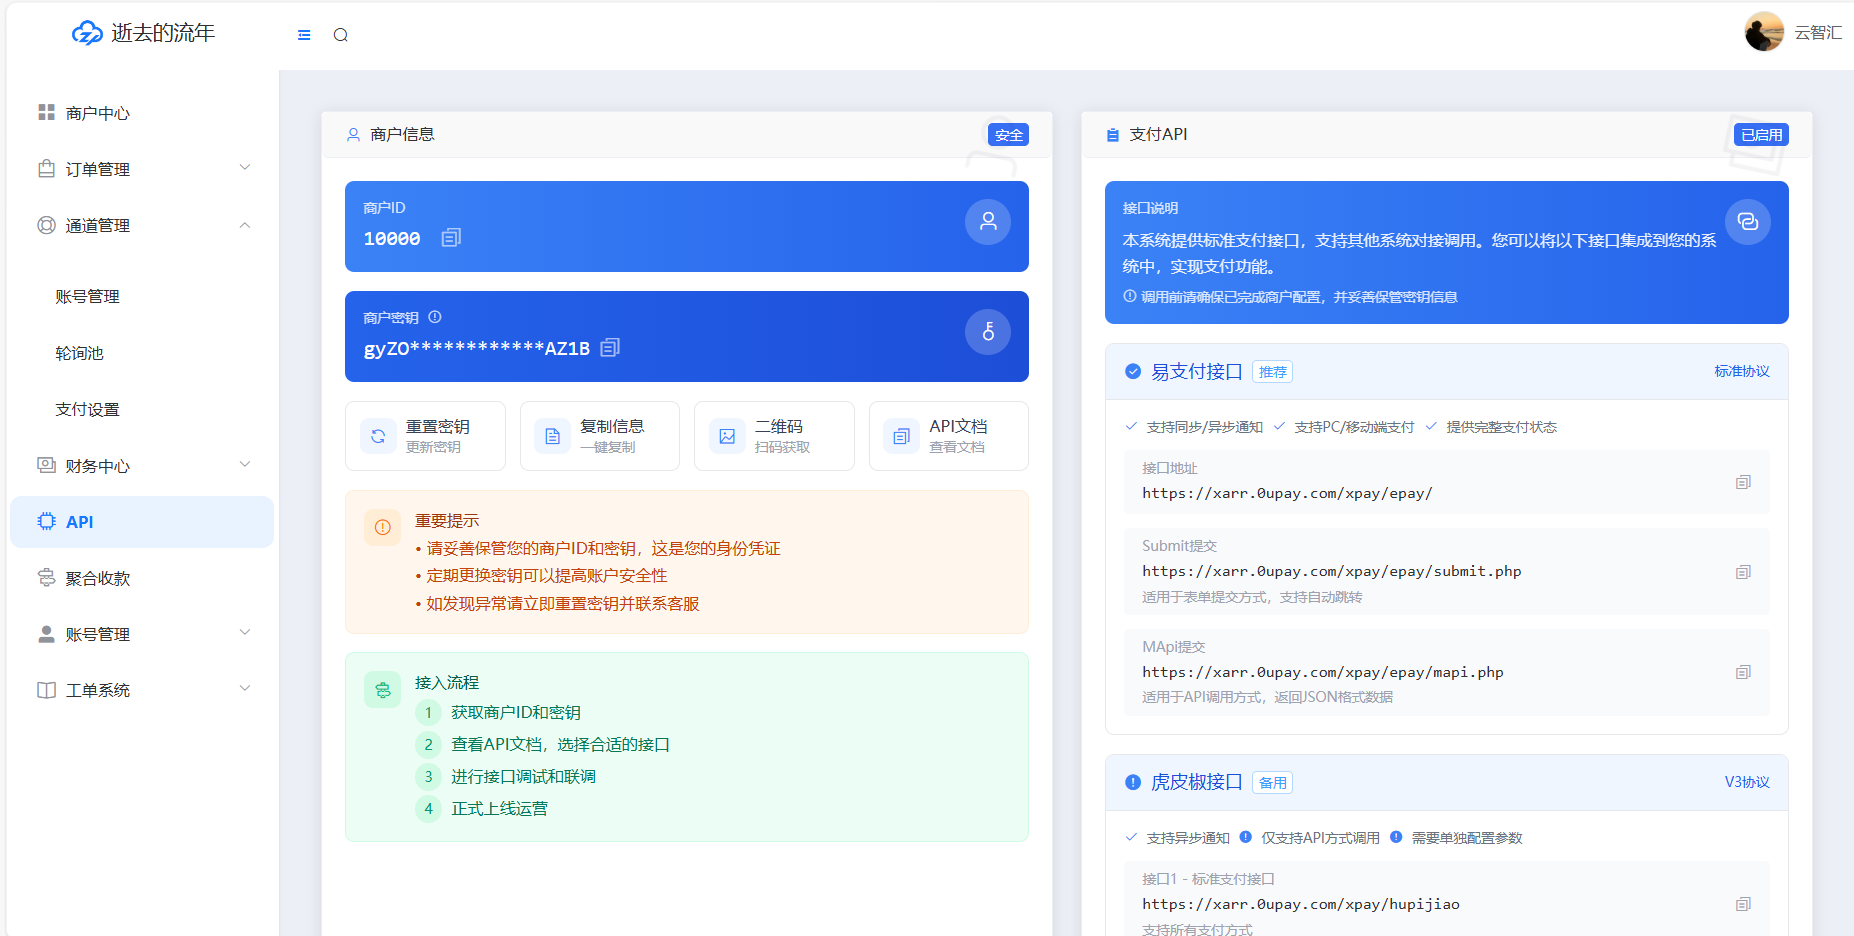
Task: Expand the 工单系统 chevron
Action: tap(245, 689)
